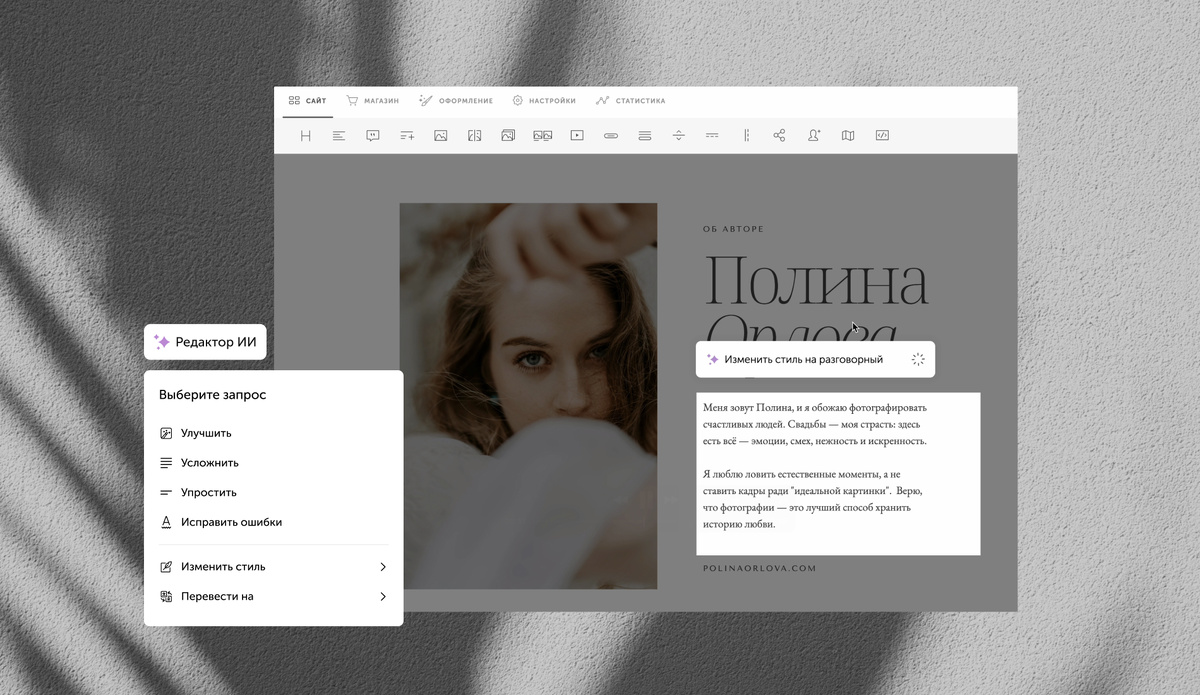Click the Изменить стиль на разговорный pill

(x=815, y=359)
